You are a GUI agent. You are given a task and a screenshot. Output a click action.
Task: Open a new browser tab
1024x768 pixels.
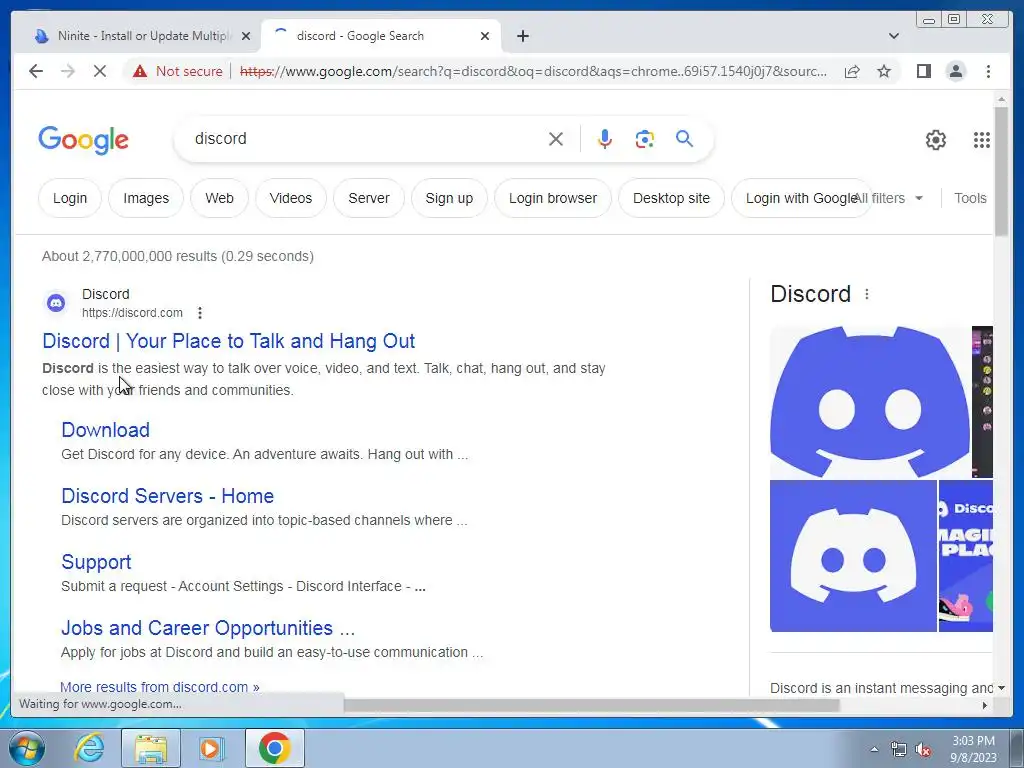click(522, 36)
